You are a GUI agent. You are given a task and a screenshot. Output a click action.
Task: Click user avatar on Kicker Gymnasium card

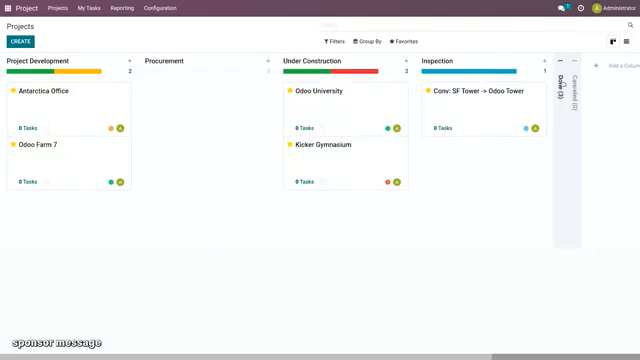[397, 182]
